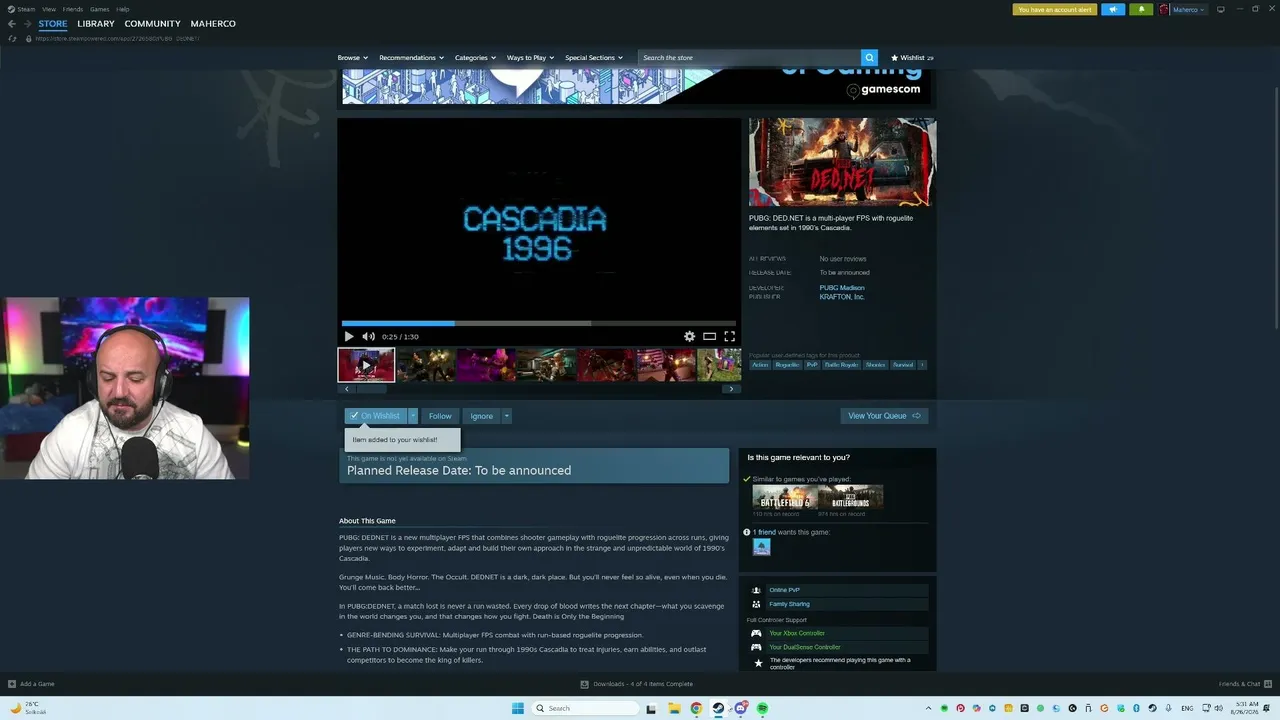Open Downloads status in bottom bar
This screenshot has width=1280, height=720.
click(636, 684)
